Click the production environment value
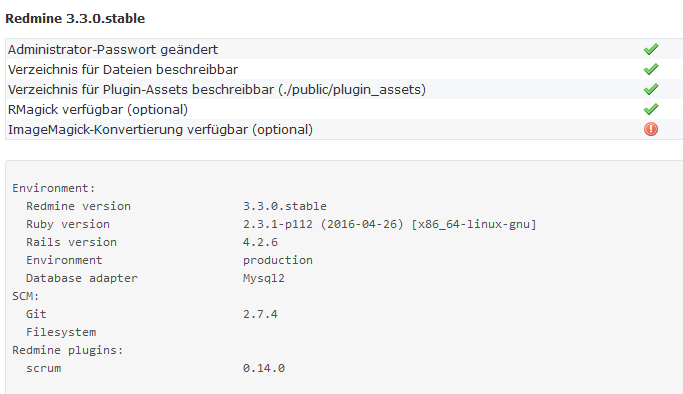The height and width of the screenshot is (394, 683). [277, 260]
